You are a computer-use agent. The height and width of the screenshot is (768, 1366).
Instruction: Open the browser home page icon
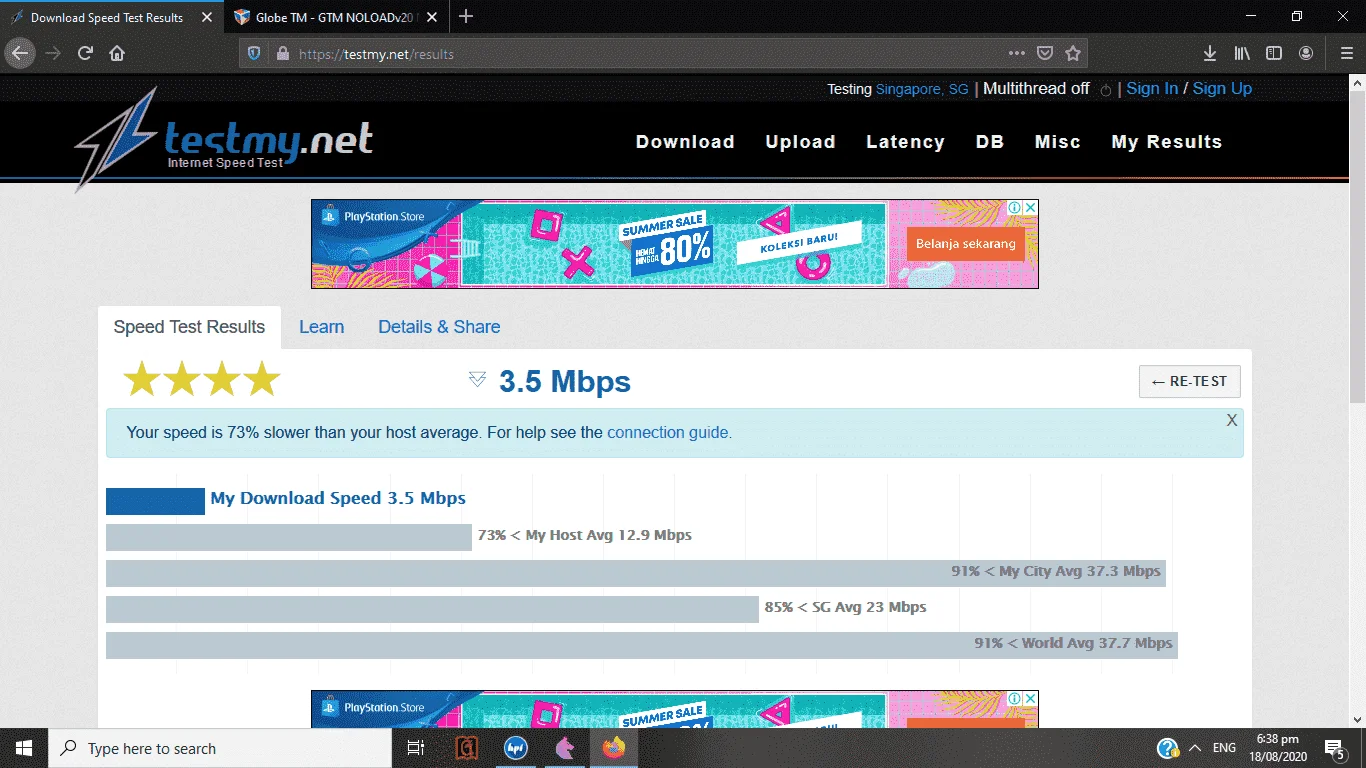coord(117,53)
